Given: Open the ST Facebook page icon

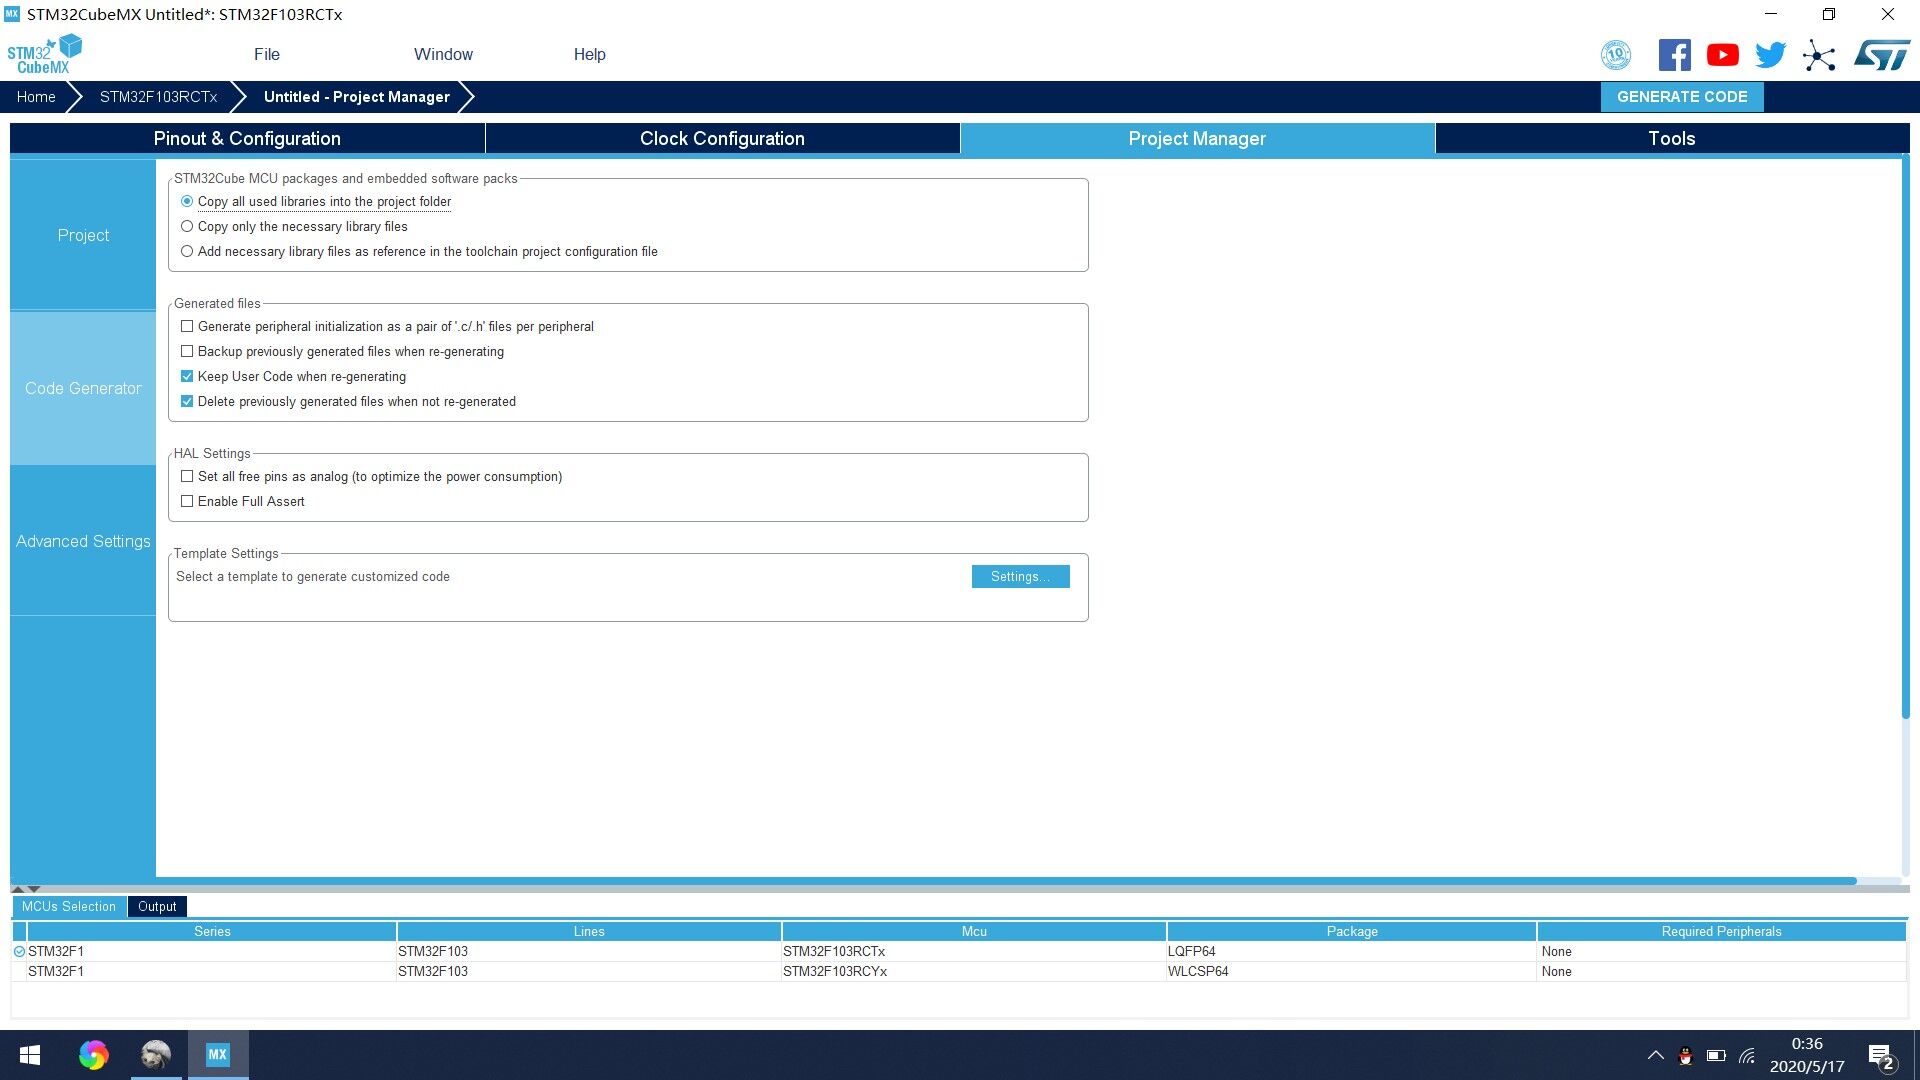Looking at the screenshot, I should coord(1674,55).
